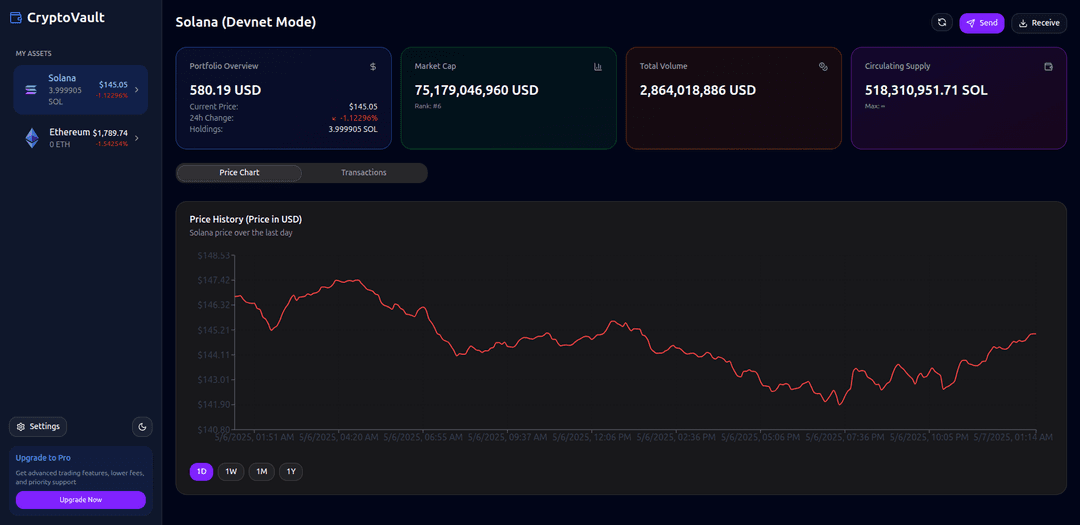1080x525 pixels.
Task: Click the bar chart icon in Market Cap card
Action: 598,67
